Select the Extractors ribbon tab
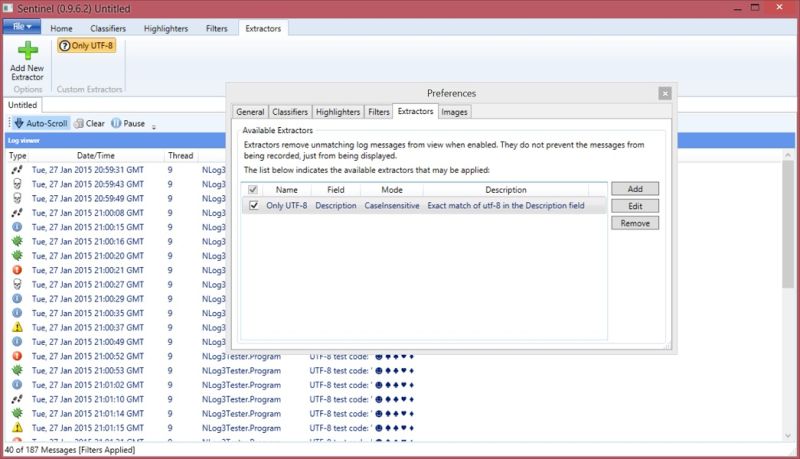 point(263,29)
